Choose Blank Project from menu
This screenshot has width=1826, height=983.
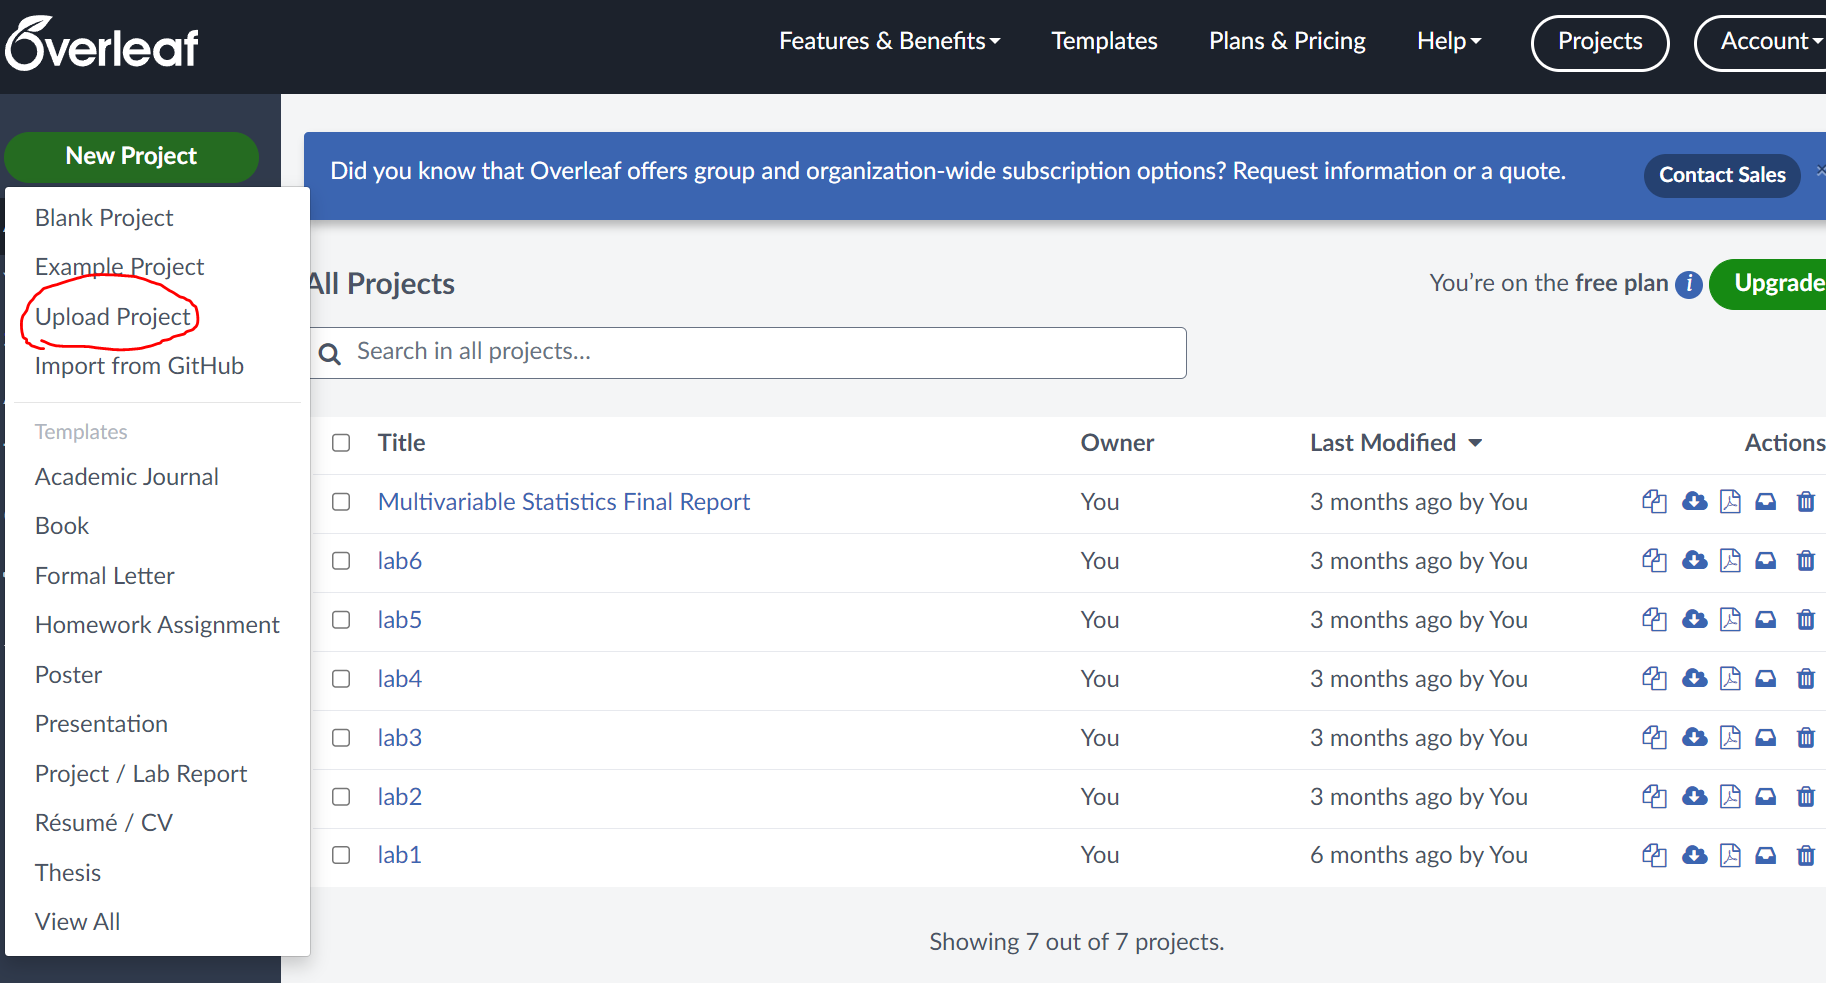point(104,218)
